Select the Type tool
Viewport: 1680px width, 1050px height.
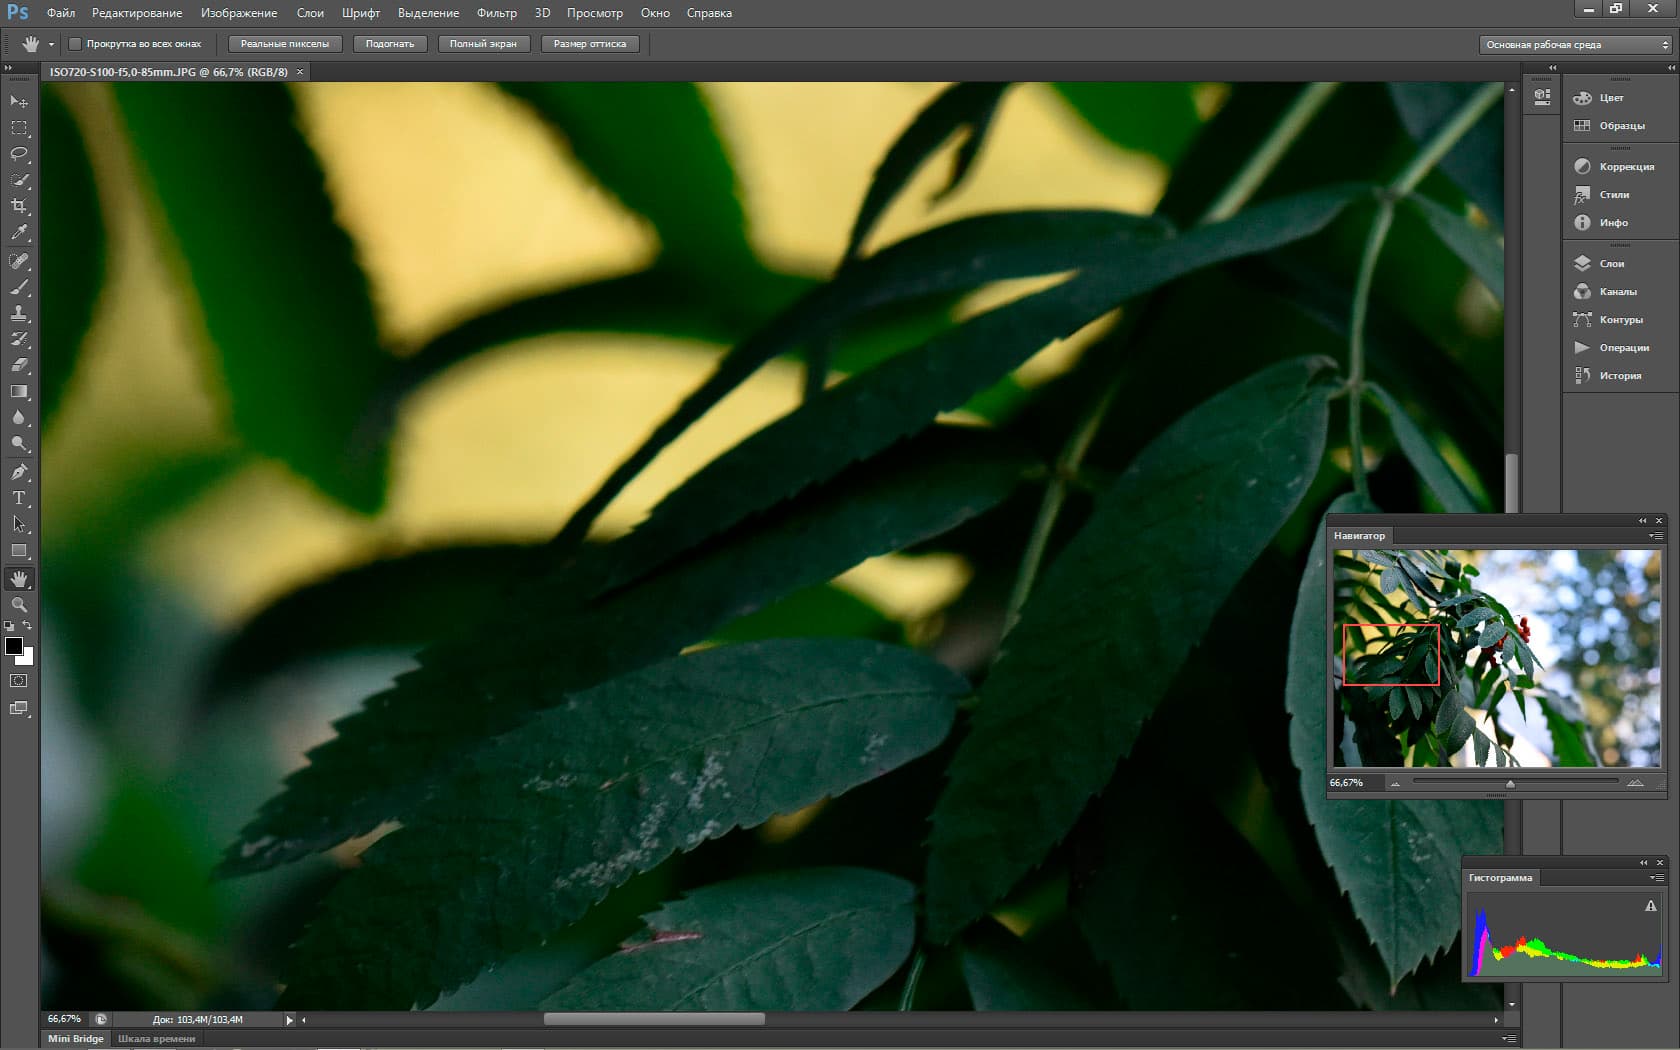point(19,497)
